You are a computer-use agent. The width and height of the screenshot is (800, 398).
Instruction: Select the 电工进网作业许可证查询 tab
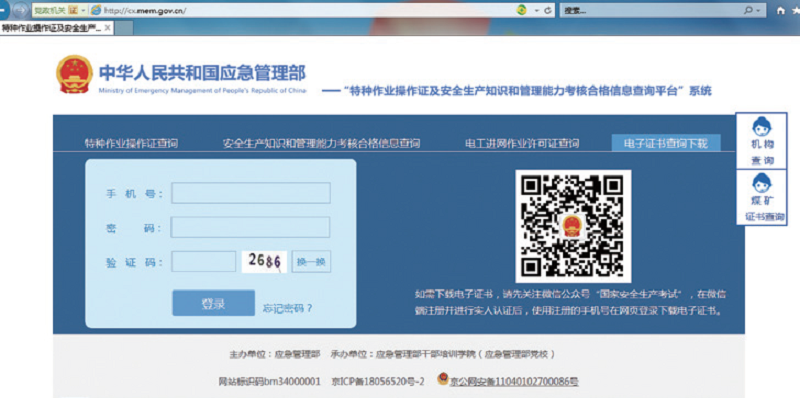point(522,143)
